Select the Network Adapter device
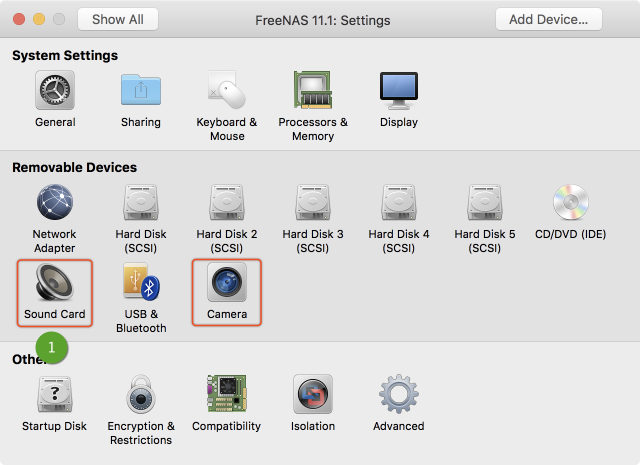 (x=55, y=204)
